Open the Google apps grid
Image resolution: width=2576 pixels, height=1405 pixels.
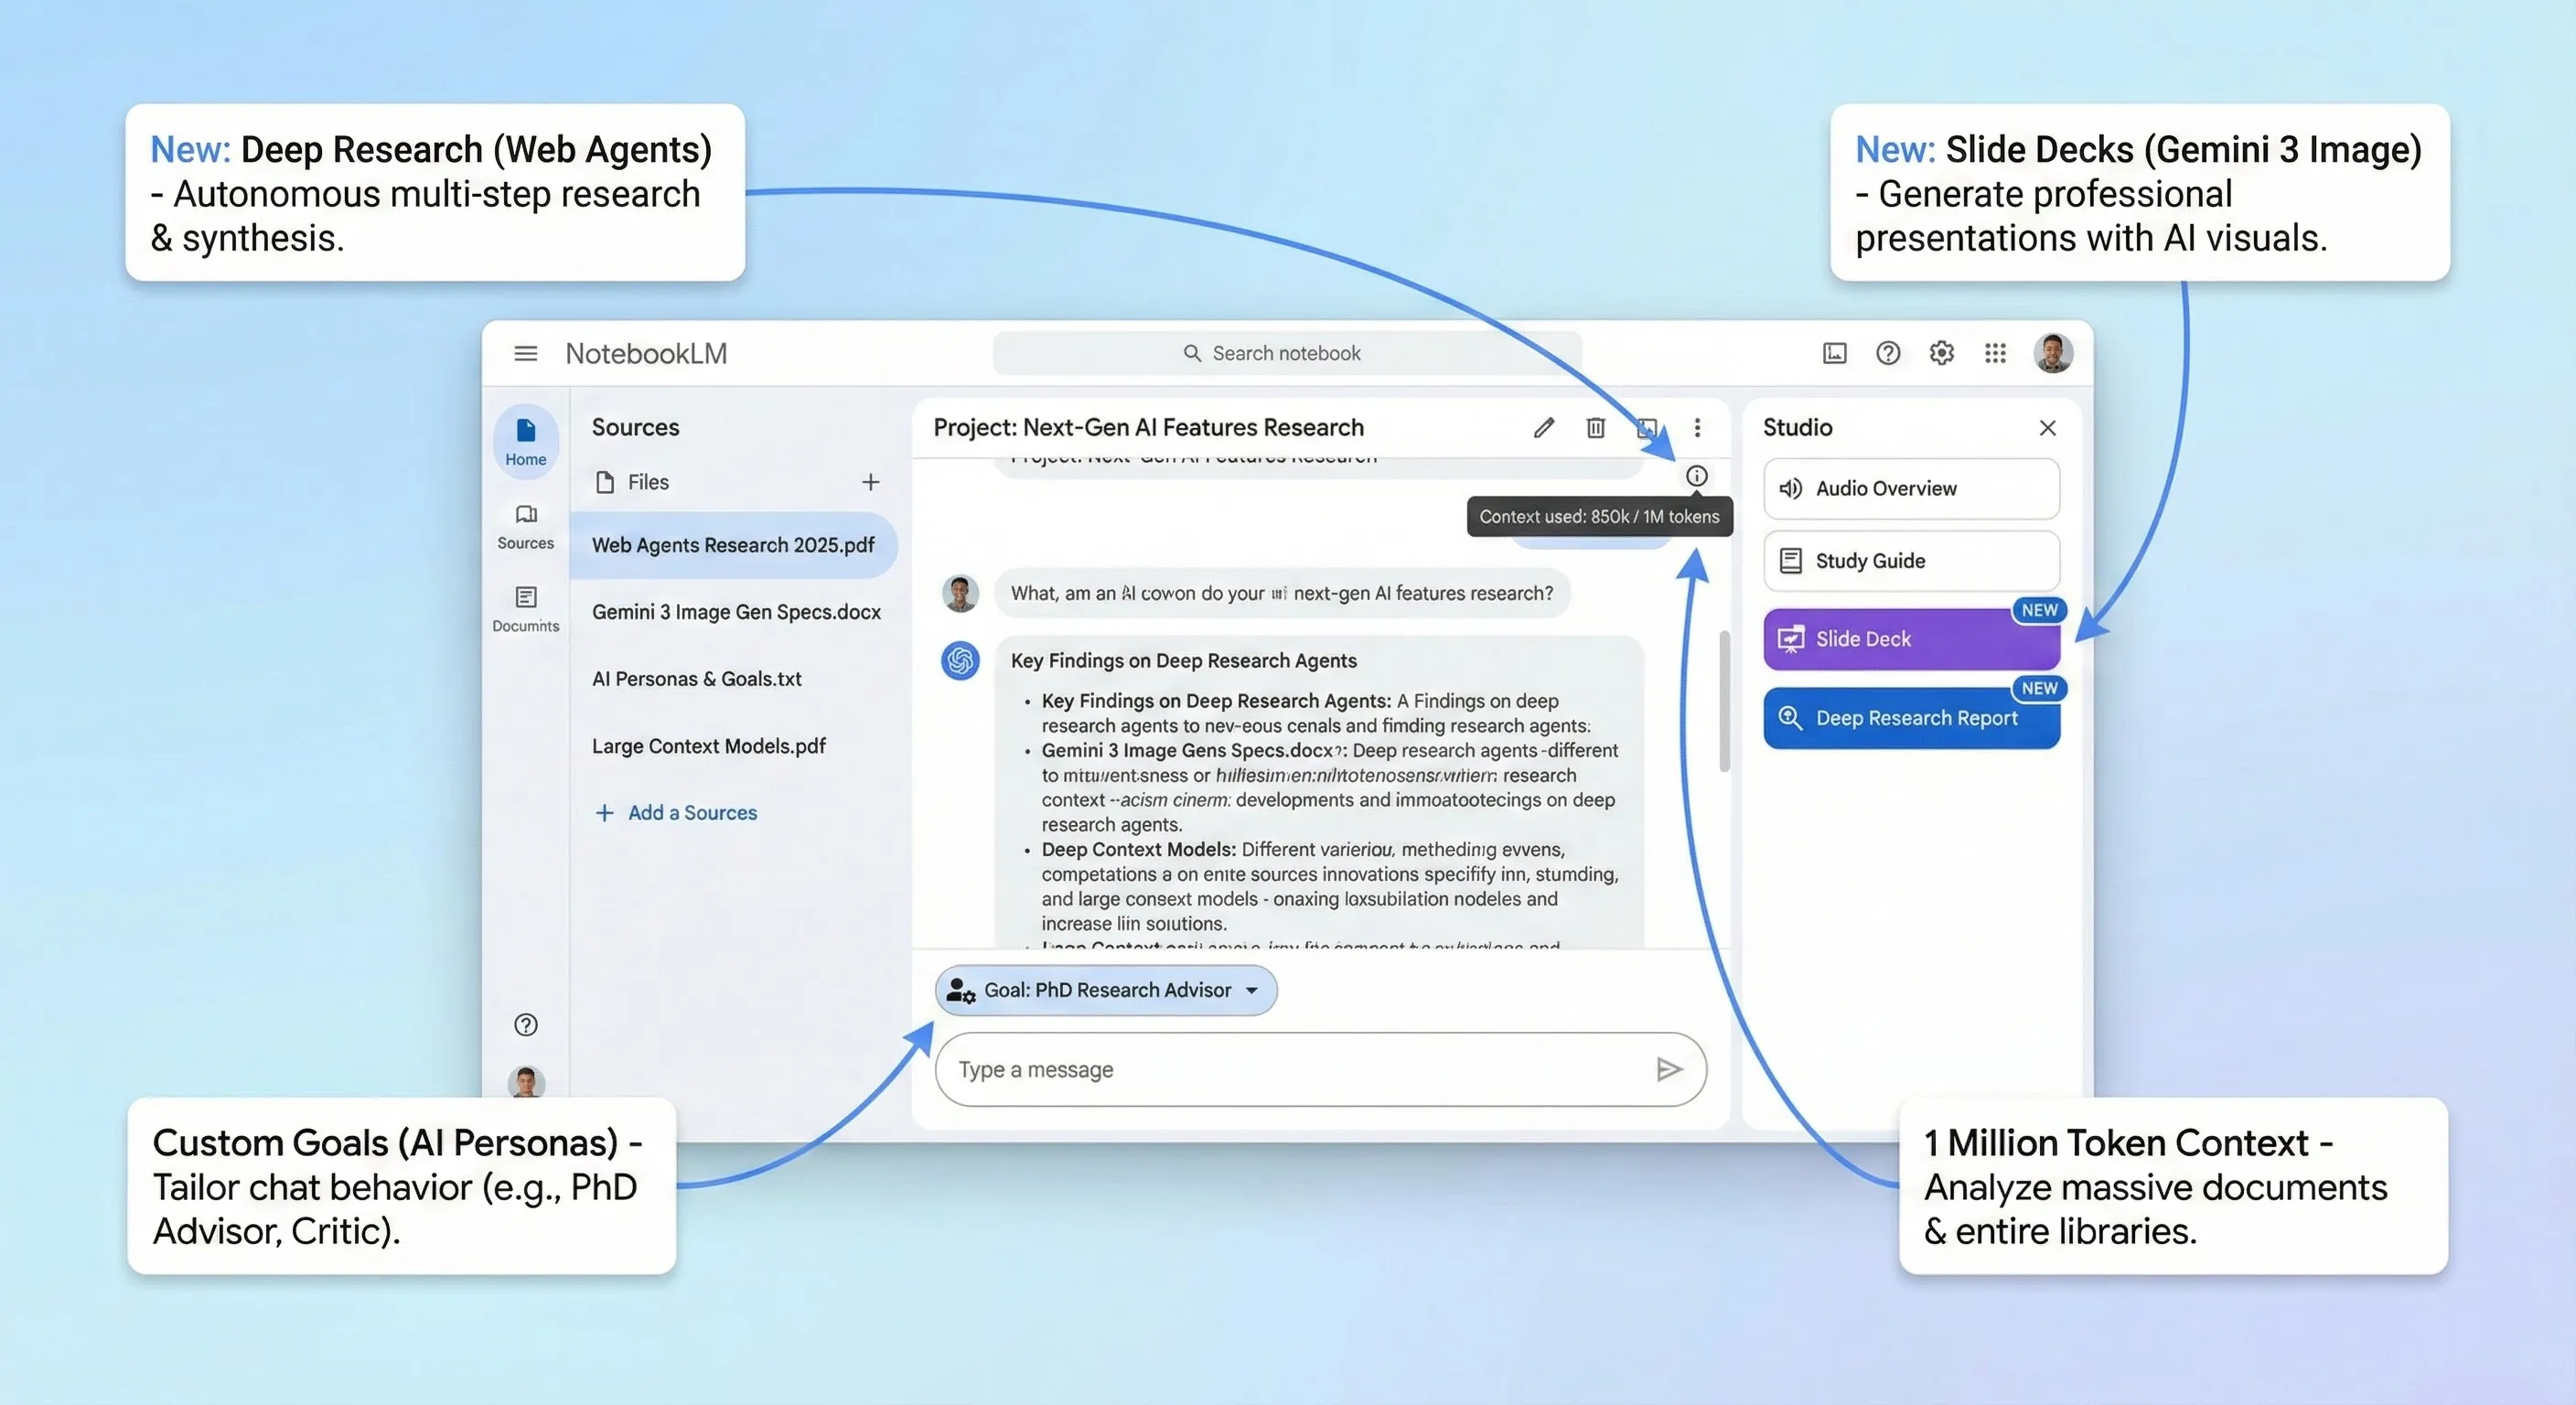click(x=1995, y=353)
